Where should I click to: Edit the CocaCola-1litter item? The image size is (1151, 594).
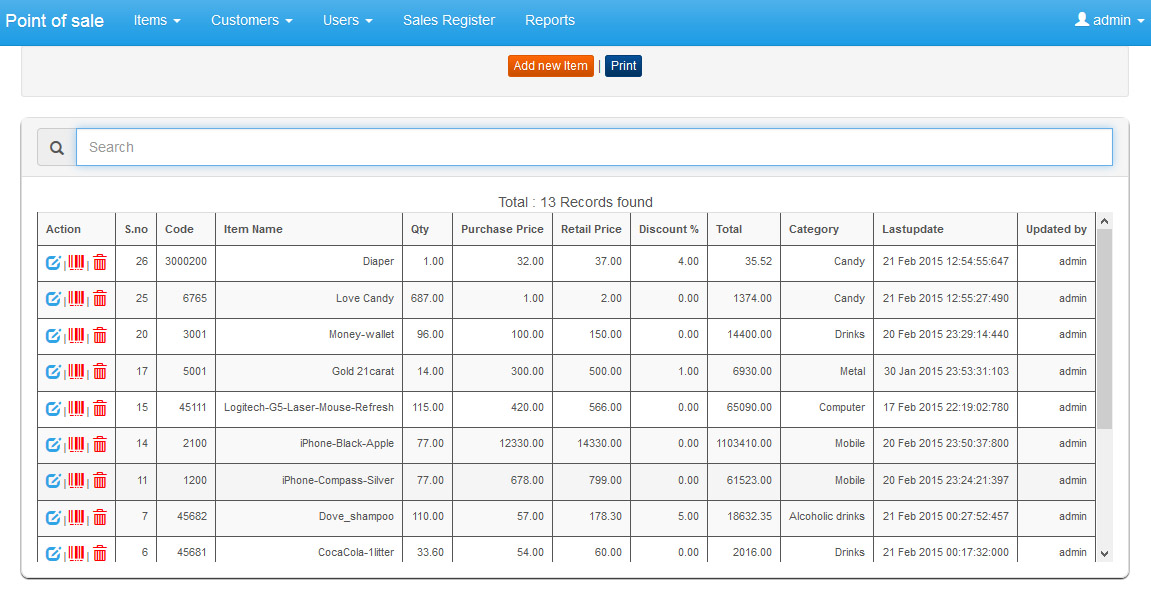53,553
